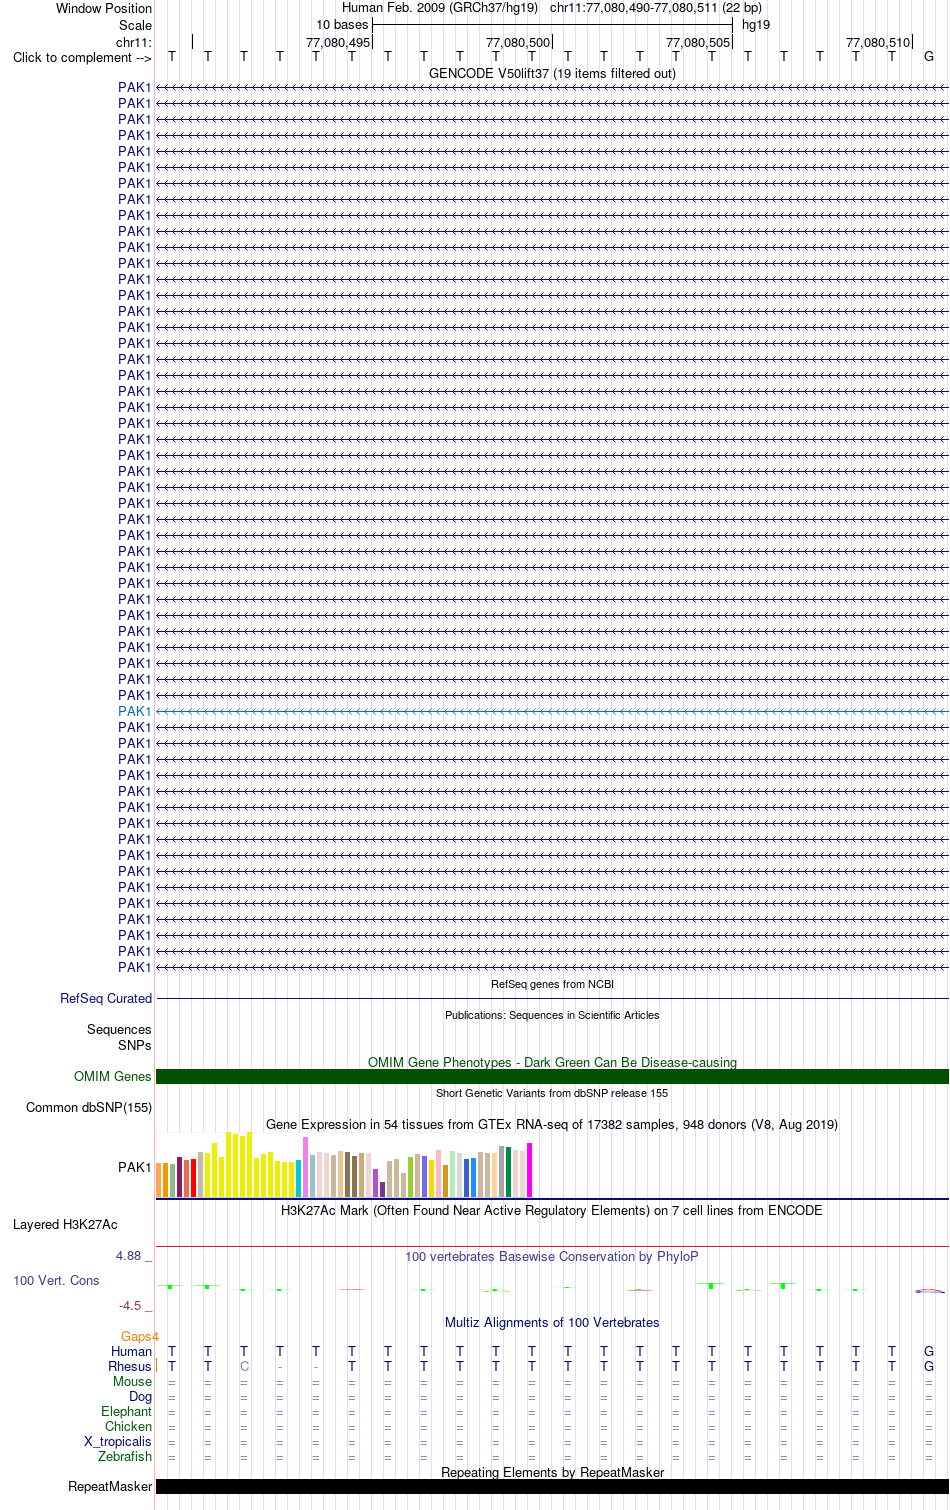Click the 100 Vert. Cons track label
Image resolution: width=950 pixels, height=1510 pixels.
(x=56, y=1280)
